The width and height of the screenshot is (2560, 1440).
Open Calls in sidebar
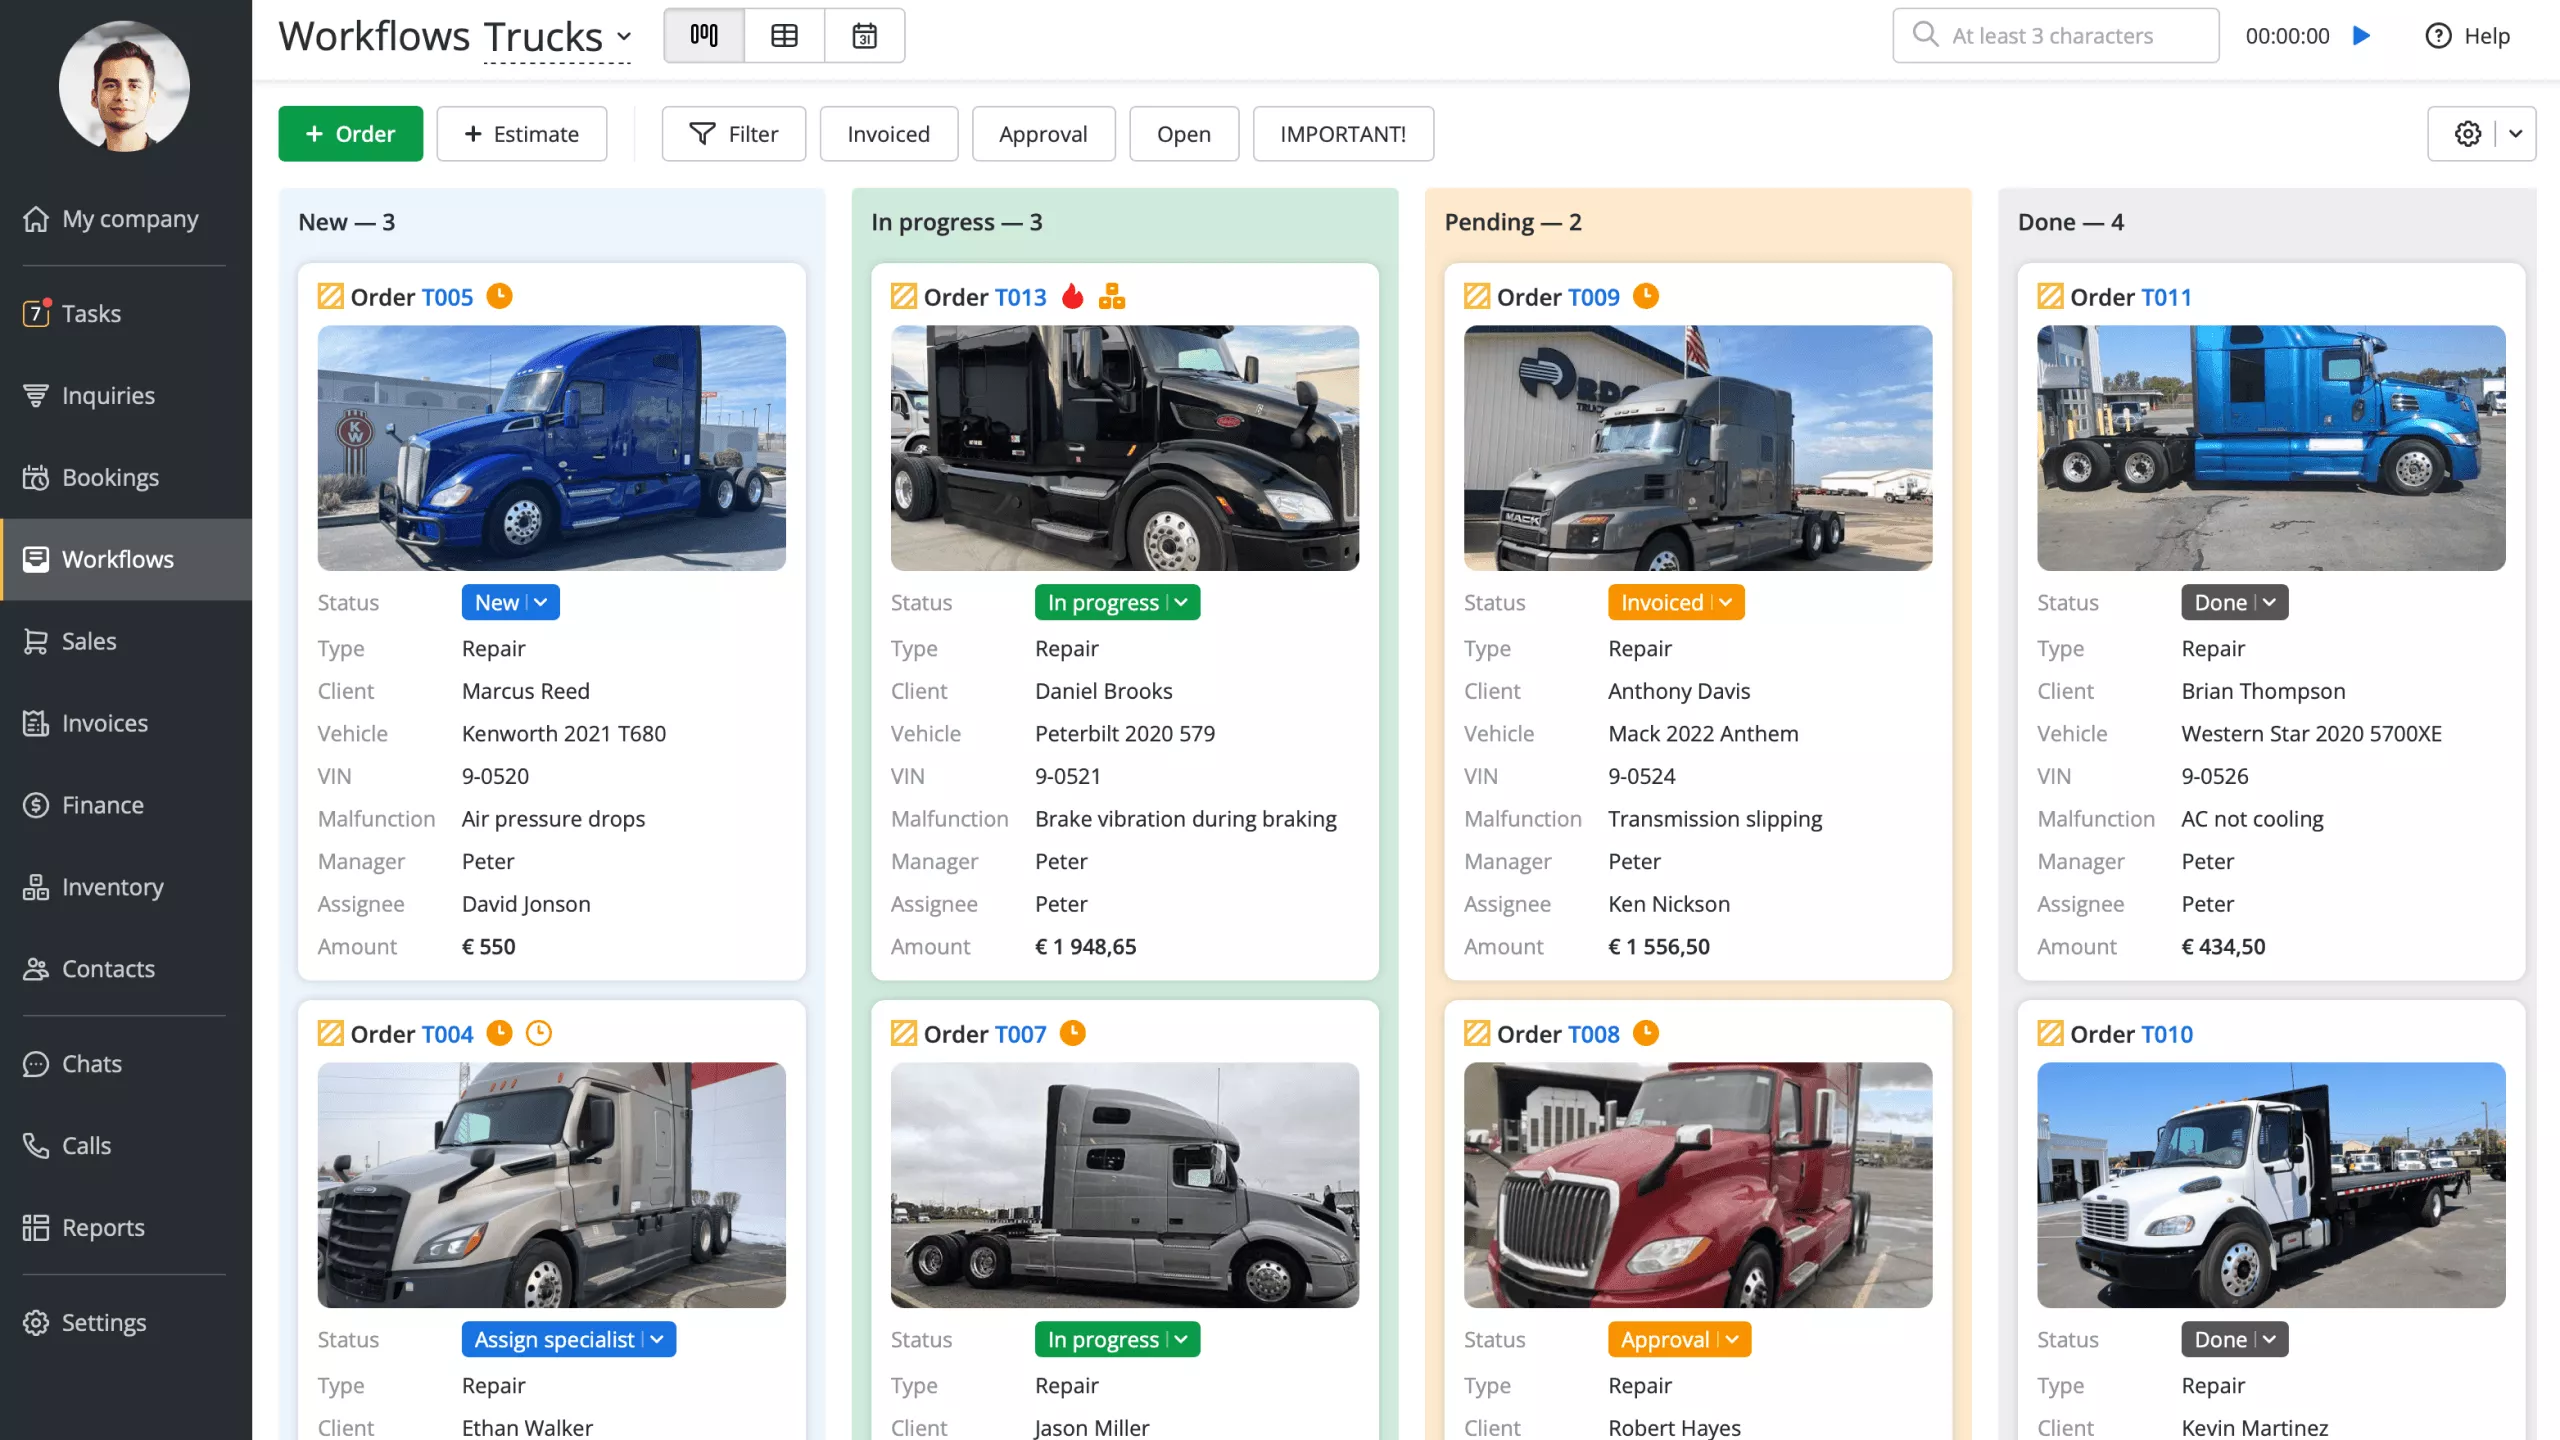coord(126,1146)
